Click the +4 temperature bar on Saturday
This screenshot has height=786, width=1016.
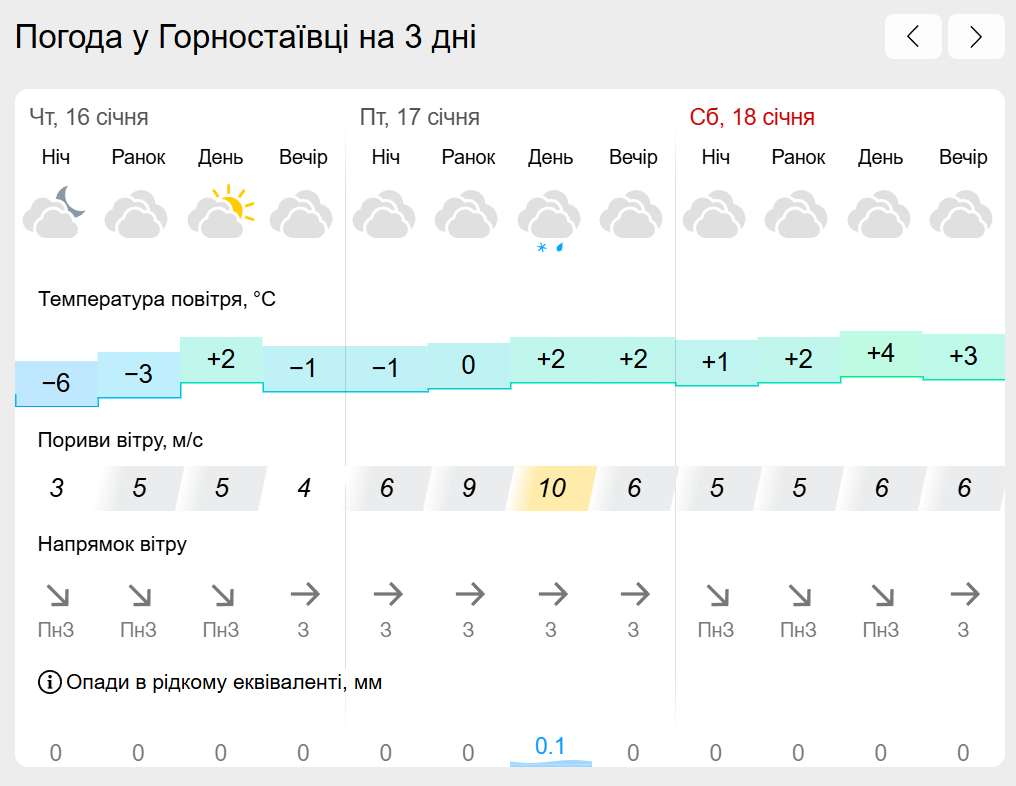pyautogui.click(x=881, y=354)
